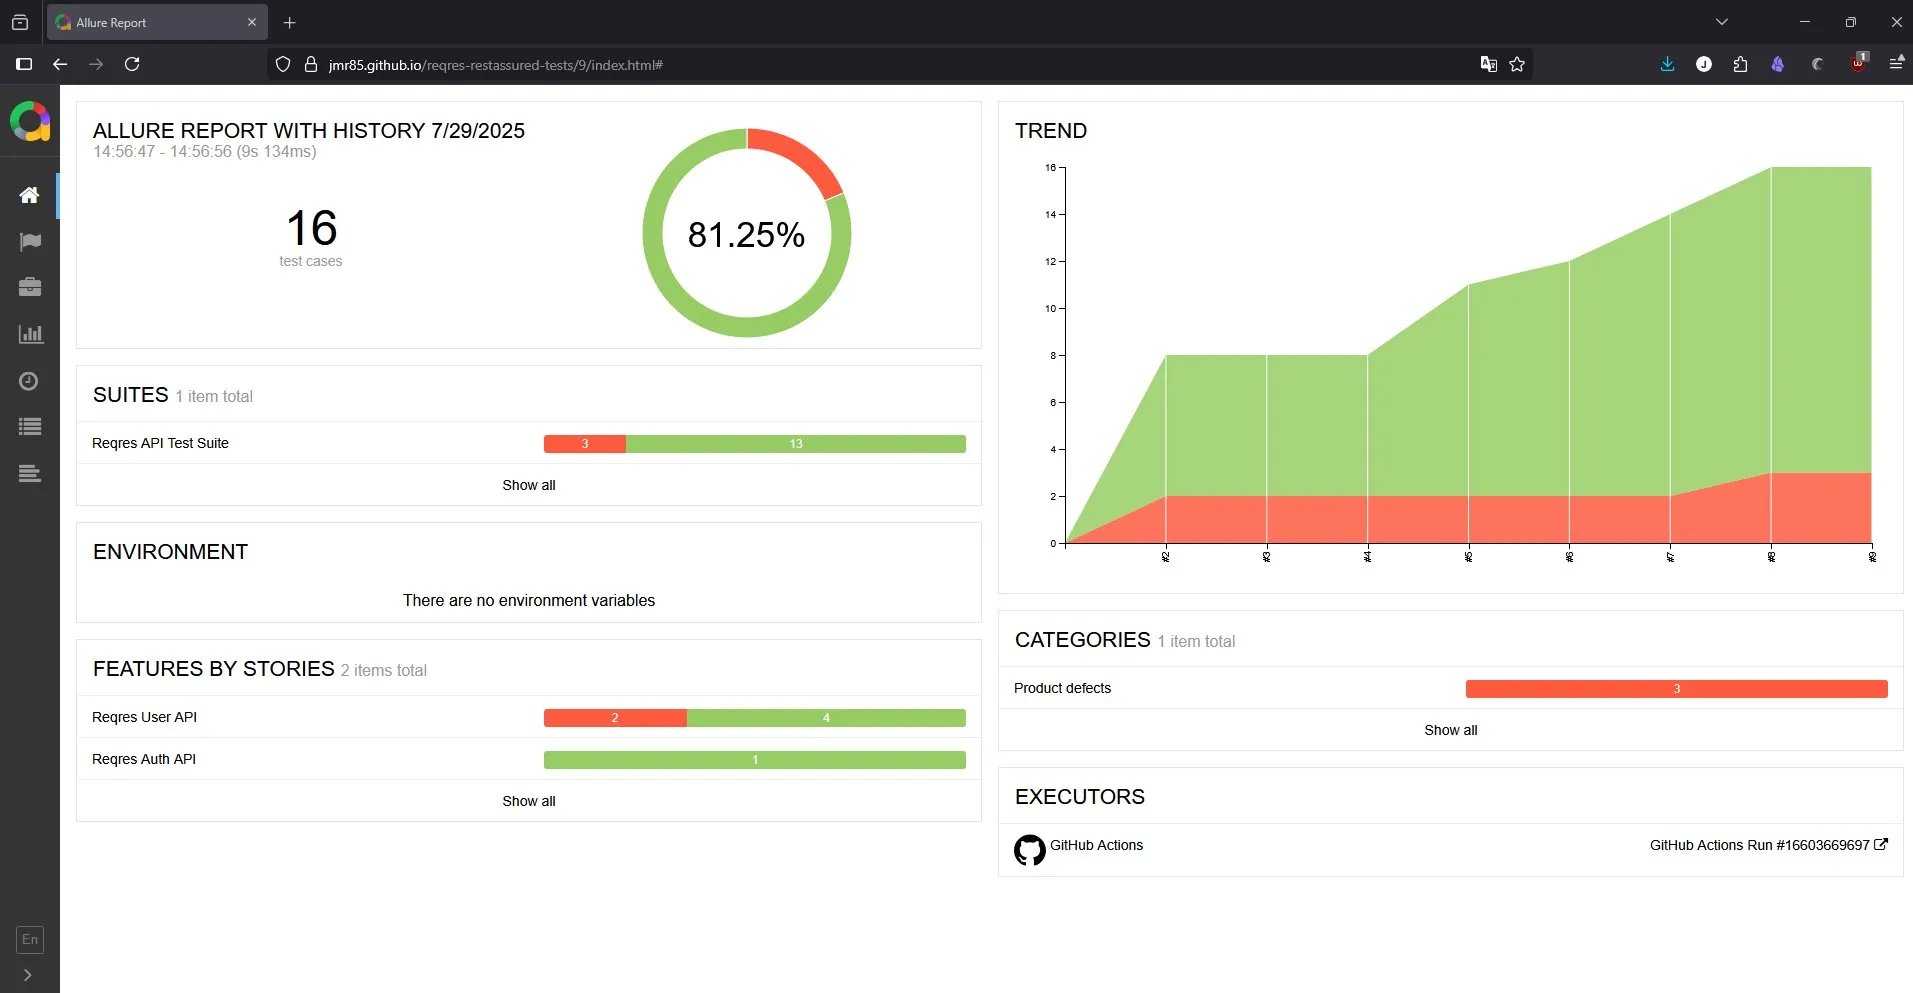Open the En language selector
The height and width of the screenshot is (993, 1913).
[30, 939]
